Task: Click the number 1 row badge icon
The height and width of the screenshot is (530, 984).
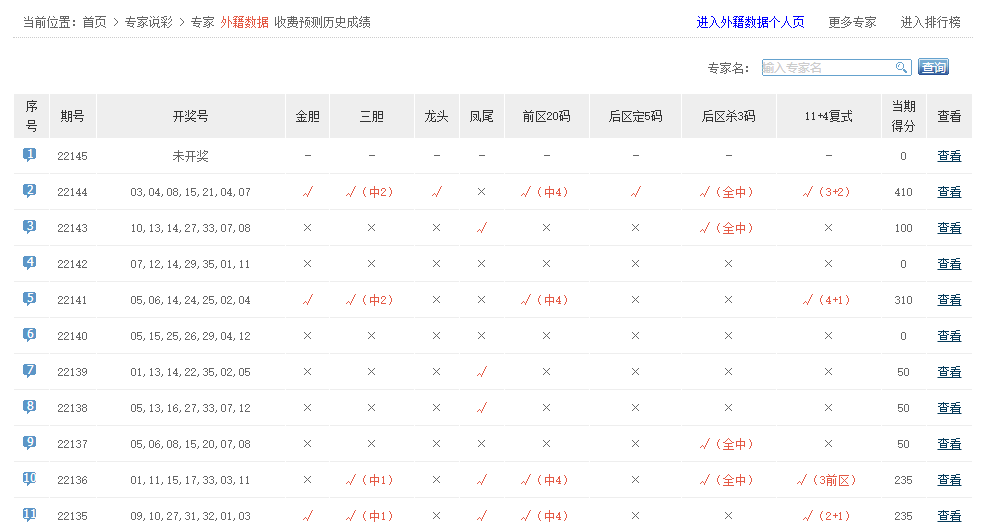Action: pos(30,155)
